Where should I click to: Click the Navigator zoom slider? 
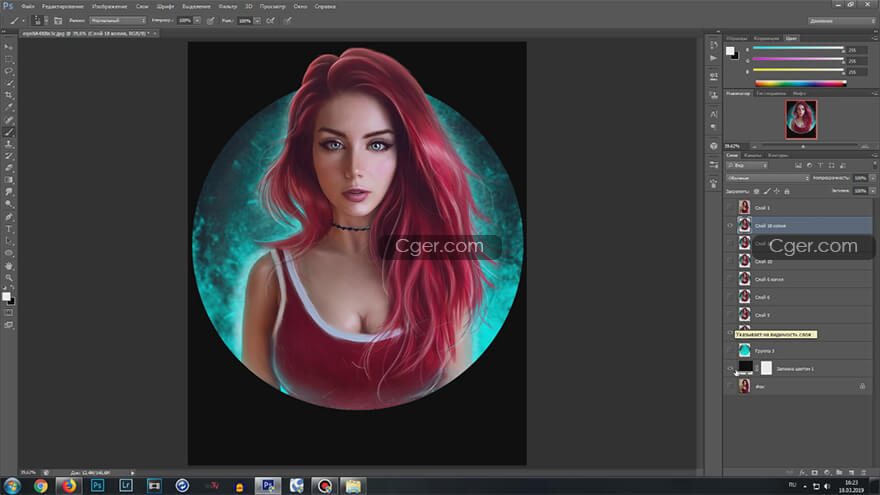[803, 146]
